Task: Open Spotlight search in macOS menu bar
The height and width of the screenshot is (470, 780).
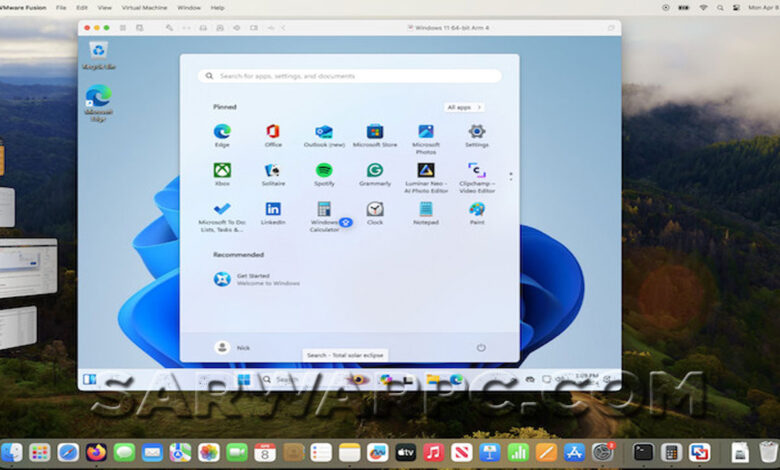Action: 720,8
